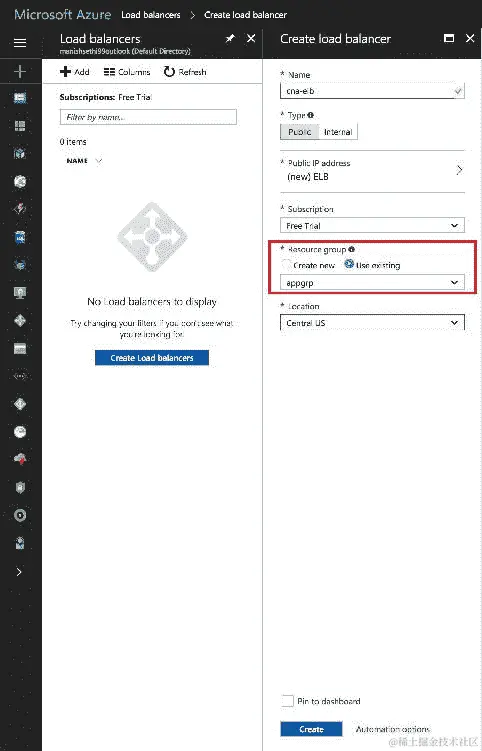The width and height of the screenshot is (482, 751).
Task: Click Add in Load balancers toolbar
Action: coord(75,72)
